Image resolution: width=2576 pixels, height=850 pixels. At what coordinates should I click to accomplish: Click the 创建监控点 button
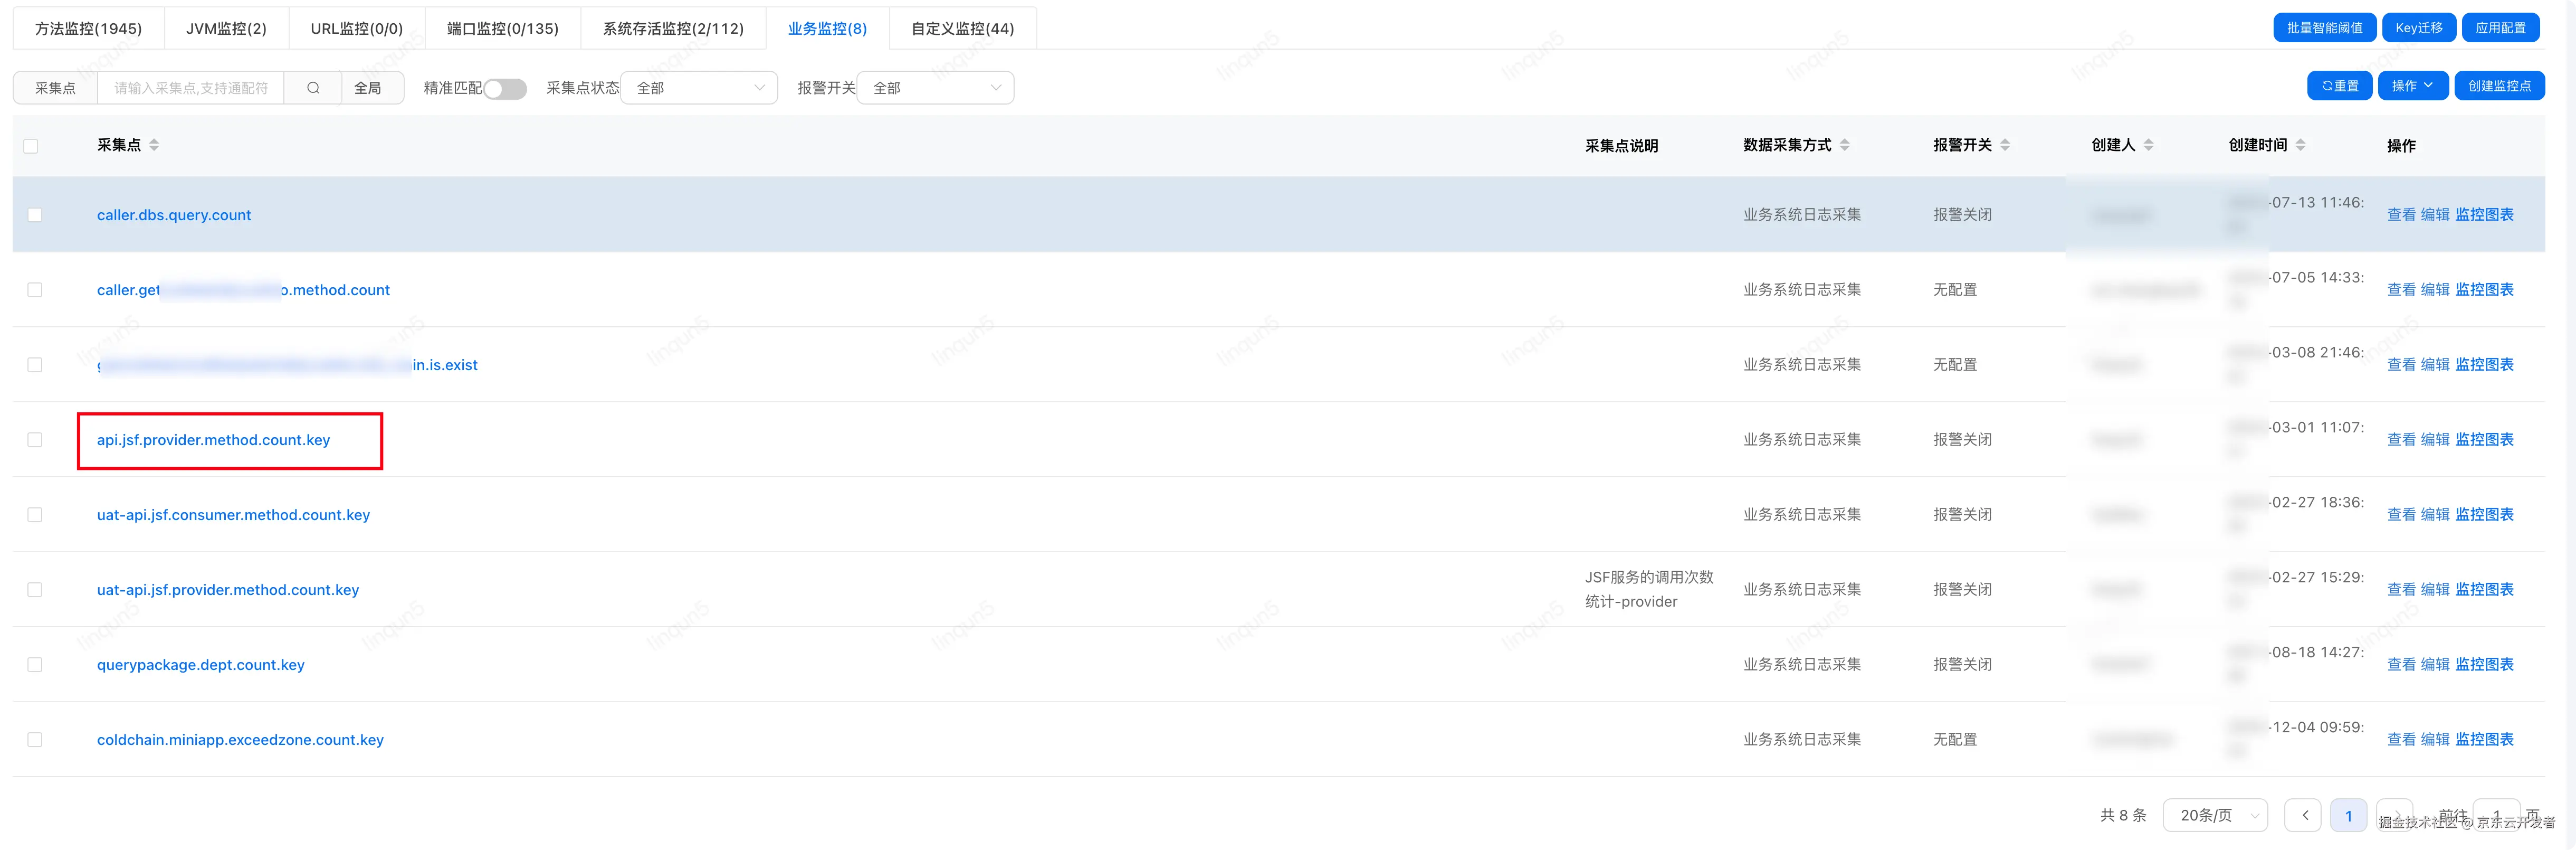tap(2499, 86)
